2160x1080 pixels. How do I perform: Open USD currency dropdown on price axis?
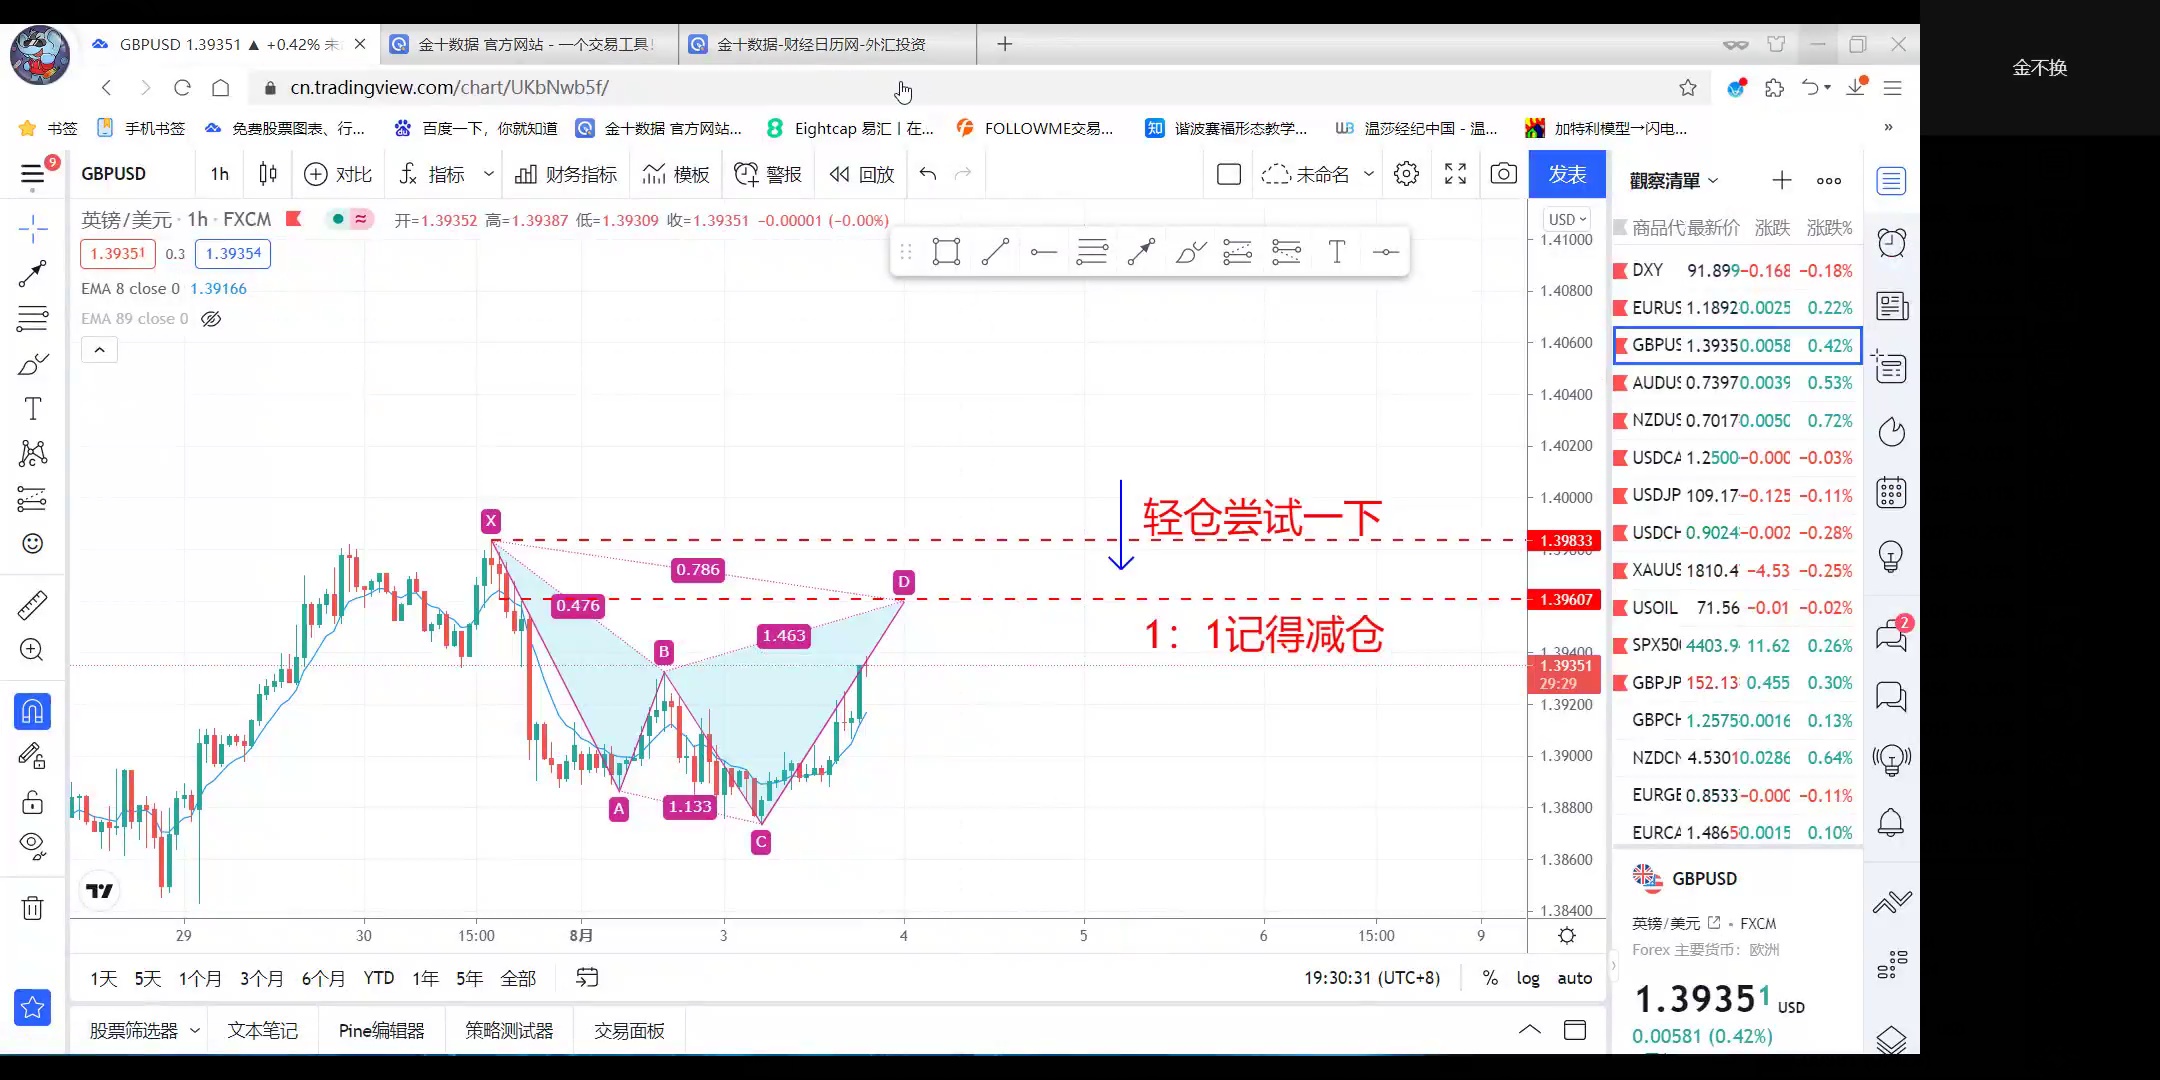coord(1567,219)
